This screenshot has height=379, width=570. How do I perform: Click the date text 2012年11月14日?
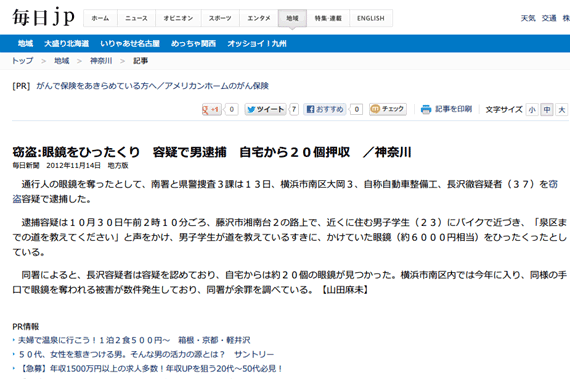[x=73, y=166]
